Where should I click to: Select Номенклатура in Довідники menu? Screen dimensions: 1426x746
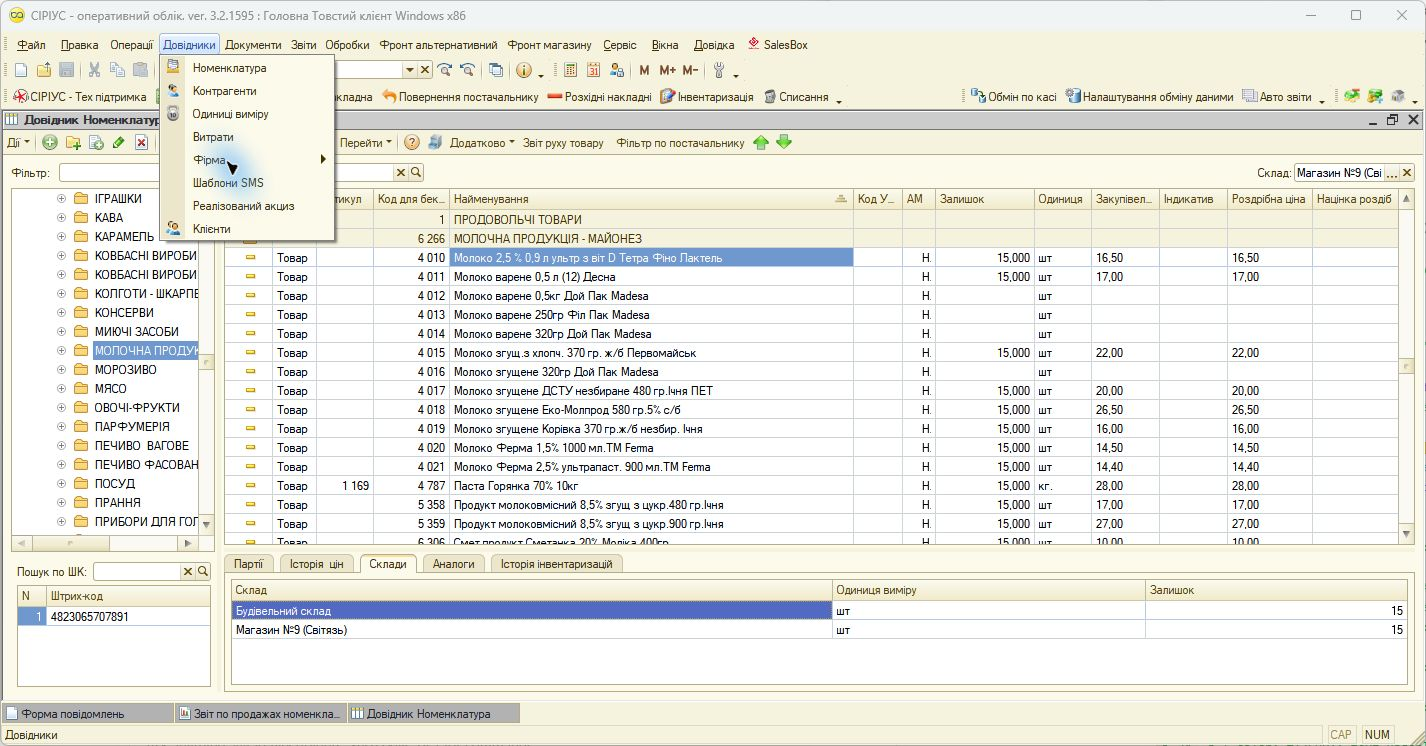pyautogui.click(x=229, y=68)
